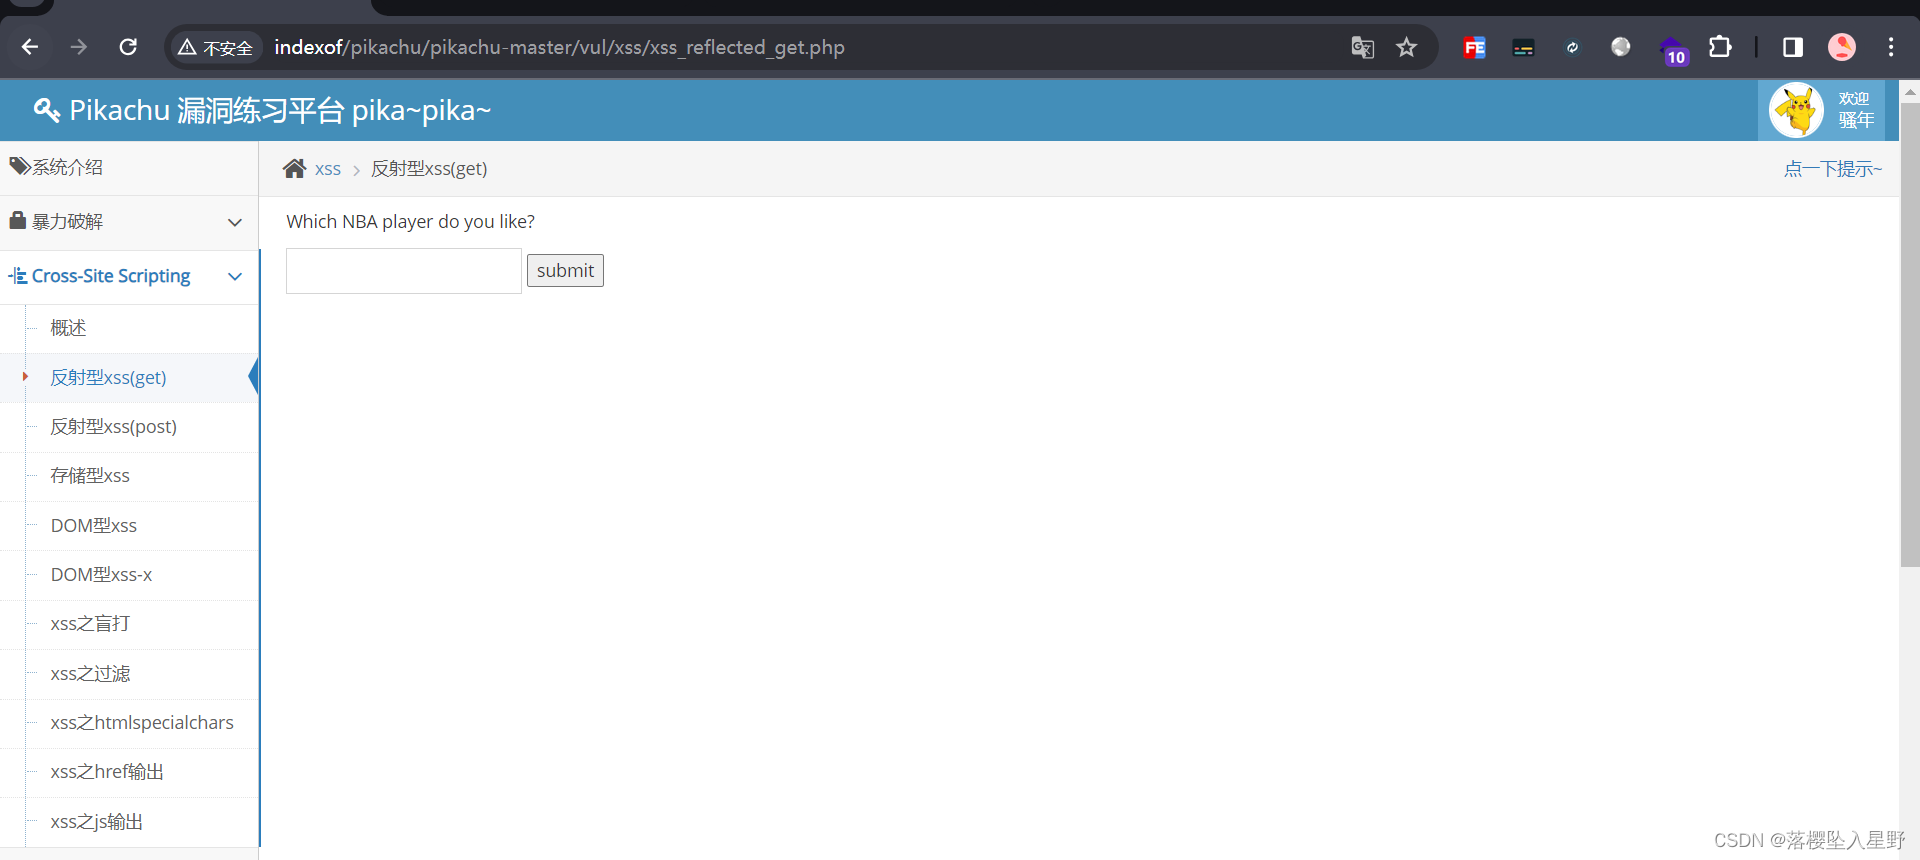Click the scrollbar up arrow
1920x860 pixels.
(1910, 92)
